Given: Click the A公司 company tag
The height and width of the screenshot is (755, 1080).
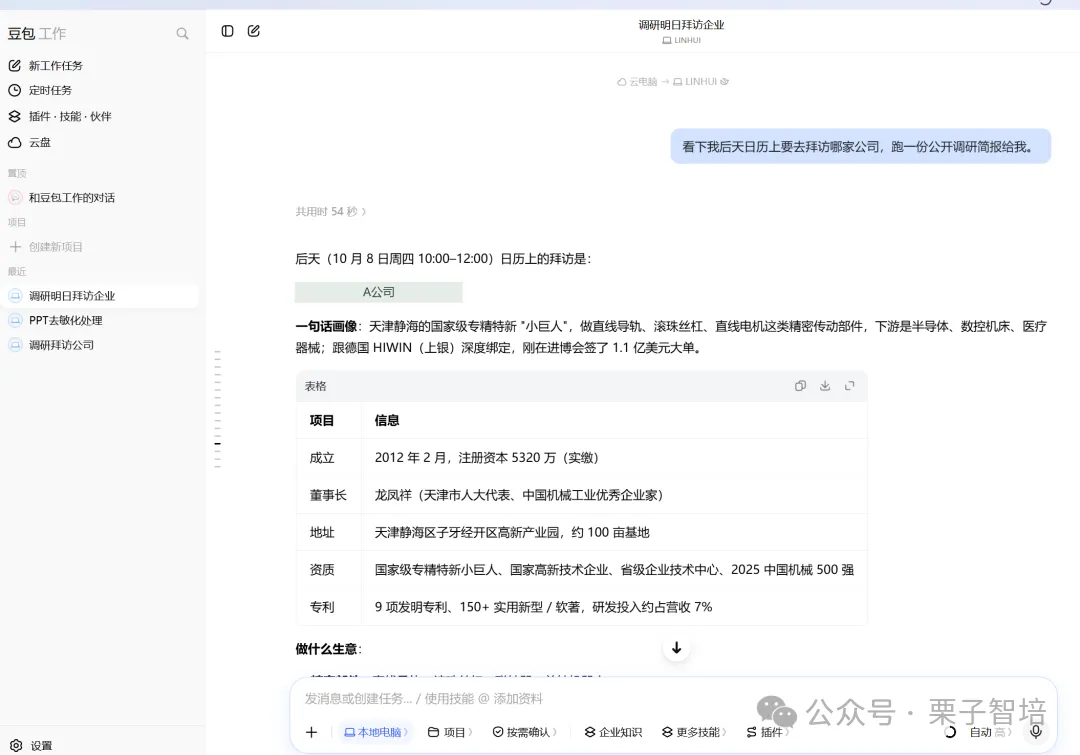Looking at the screenshot, I should [379, 292].
